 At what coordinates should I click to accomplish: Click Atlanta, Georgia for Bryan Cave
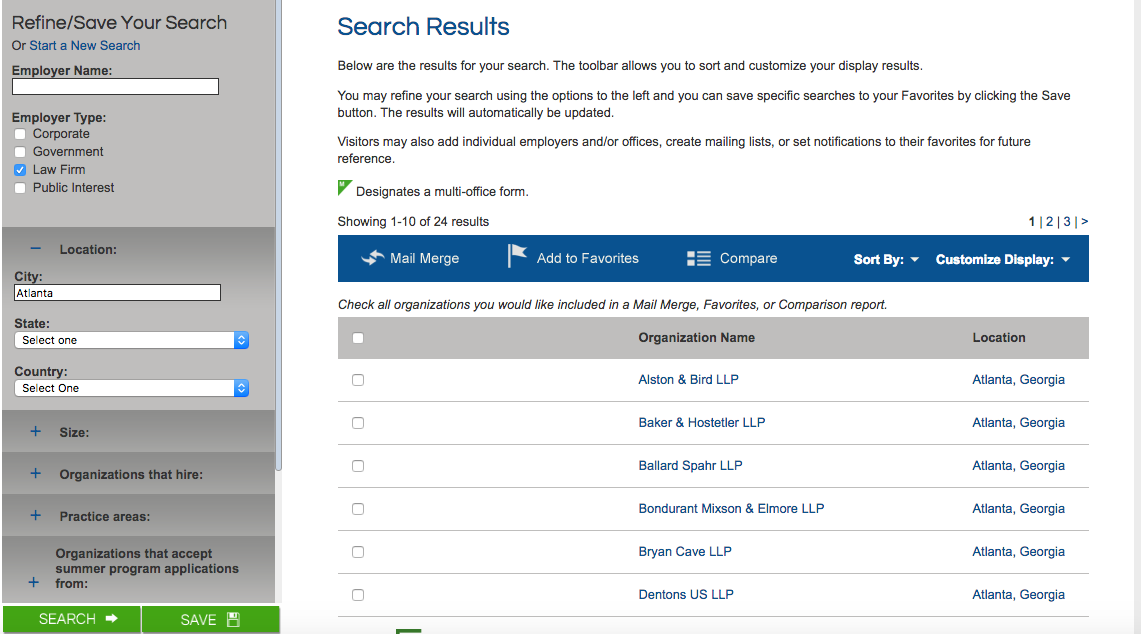point(1018,551)
